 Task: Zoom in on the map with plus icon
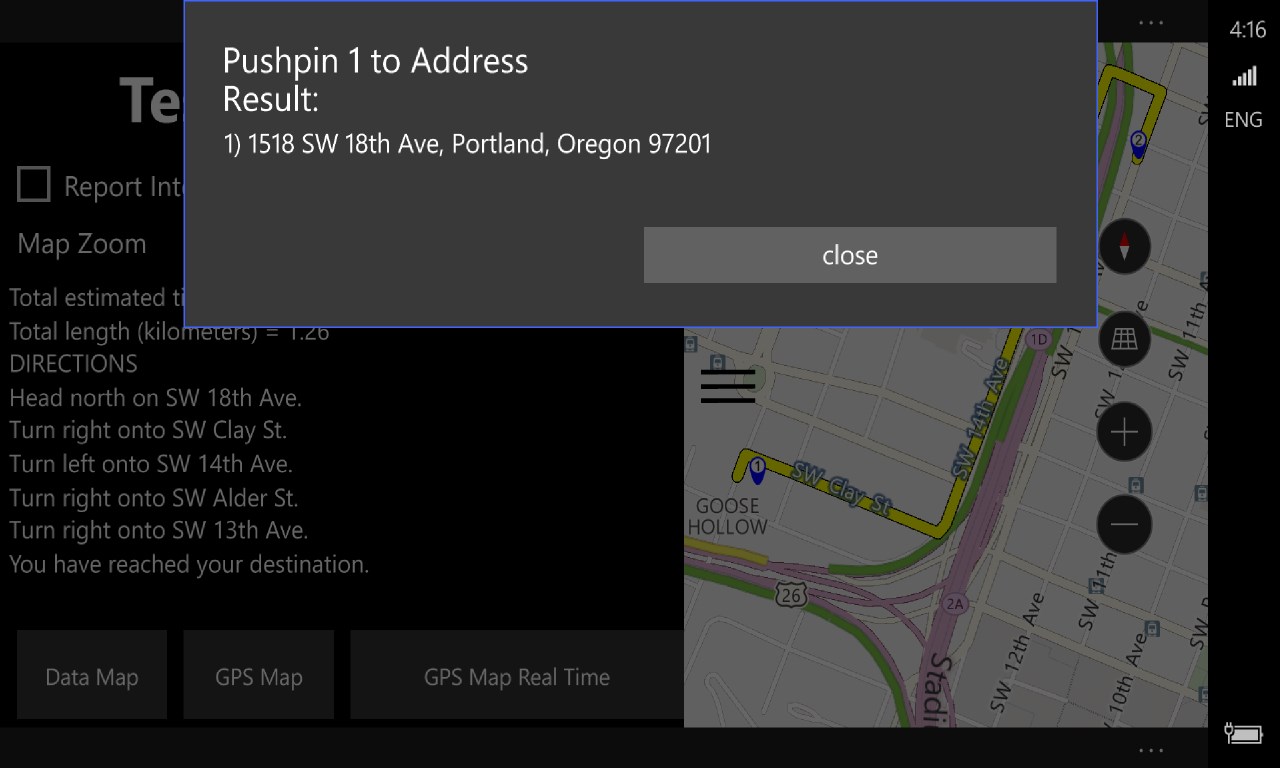1124,432
